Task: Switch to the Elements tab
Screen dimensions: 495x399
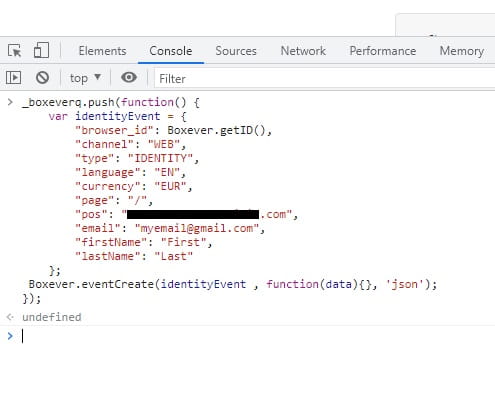Action: [102, 51]
